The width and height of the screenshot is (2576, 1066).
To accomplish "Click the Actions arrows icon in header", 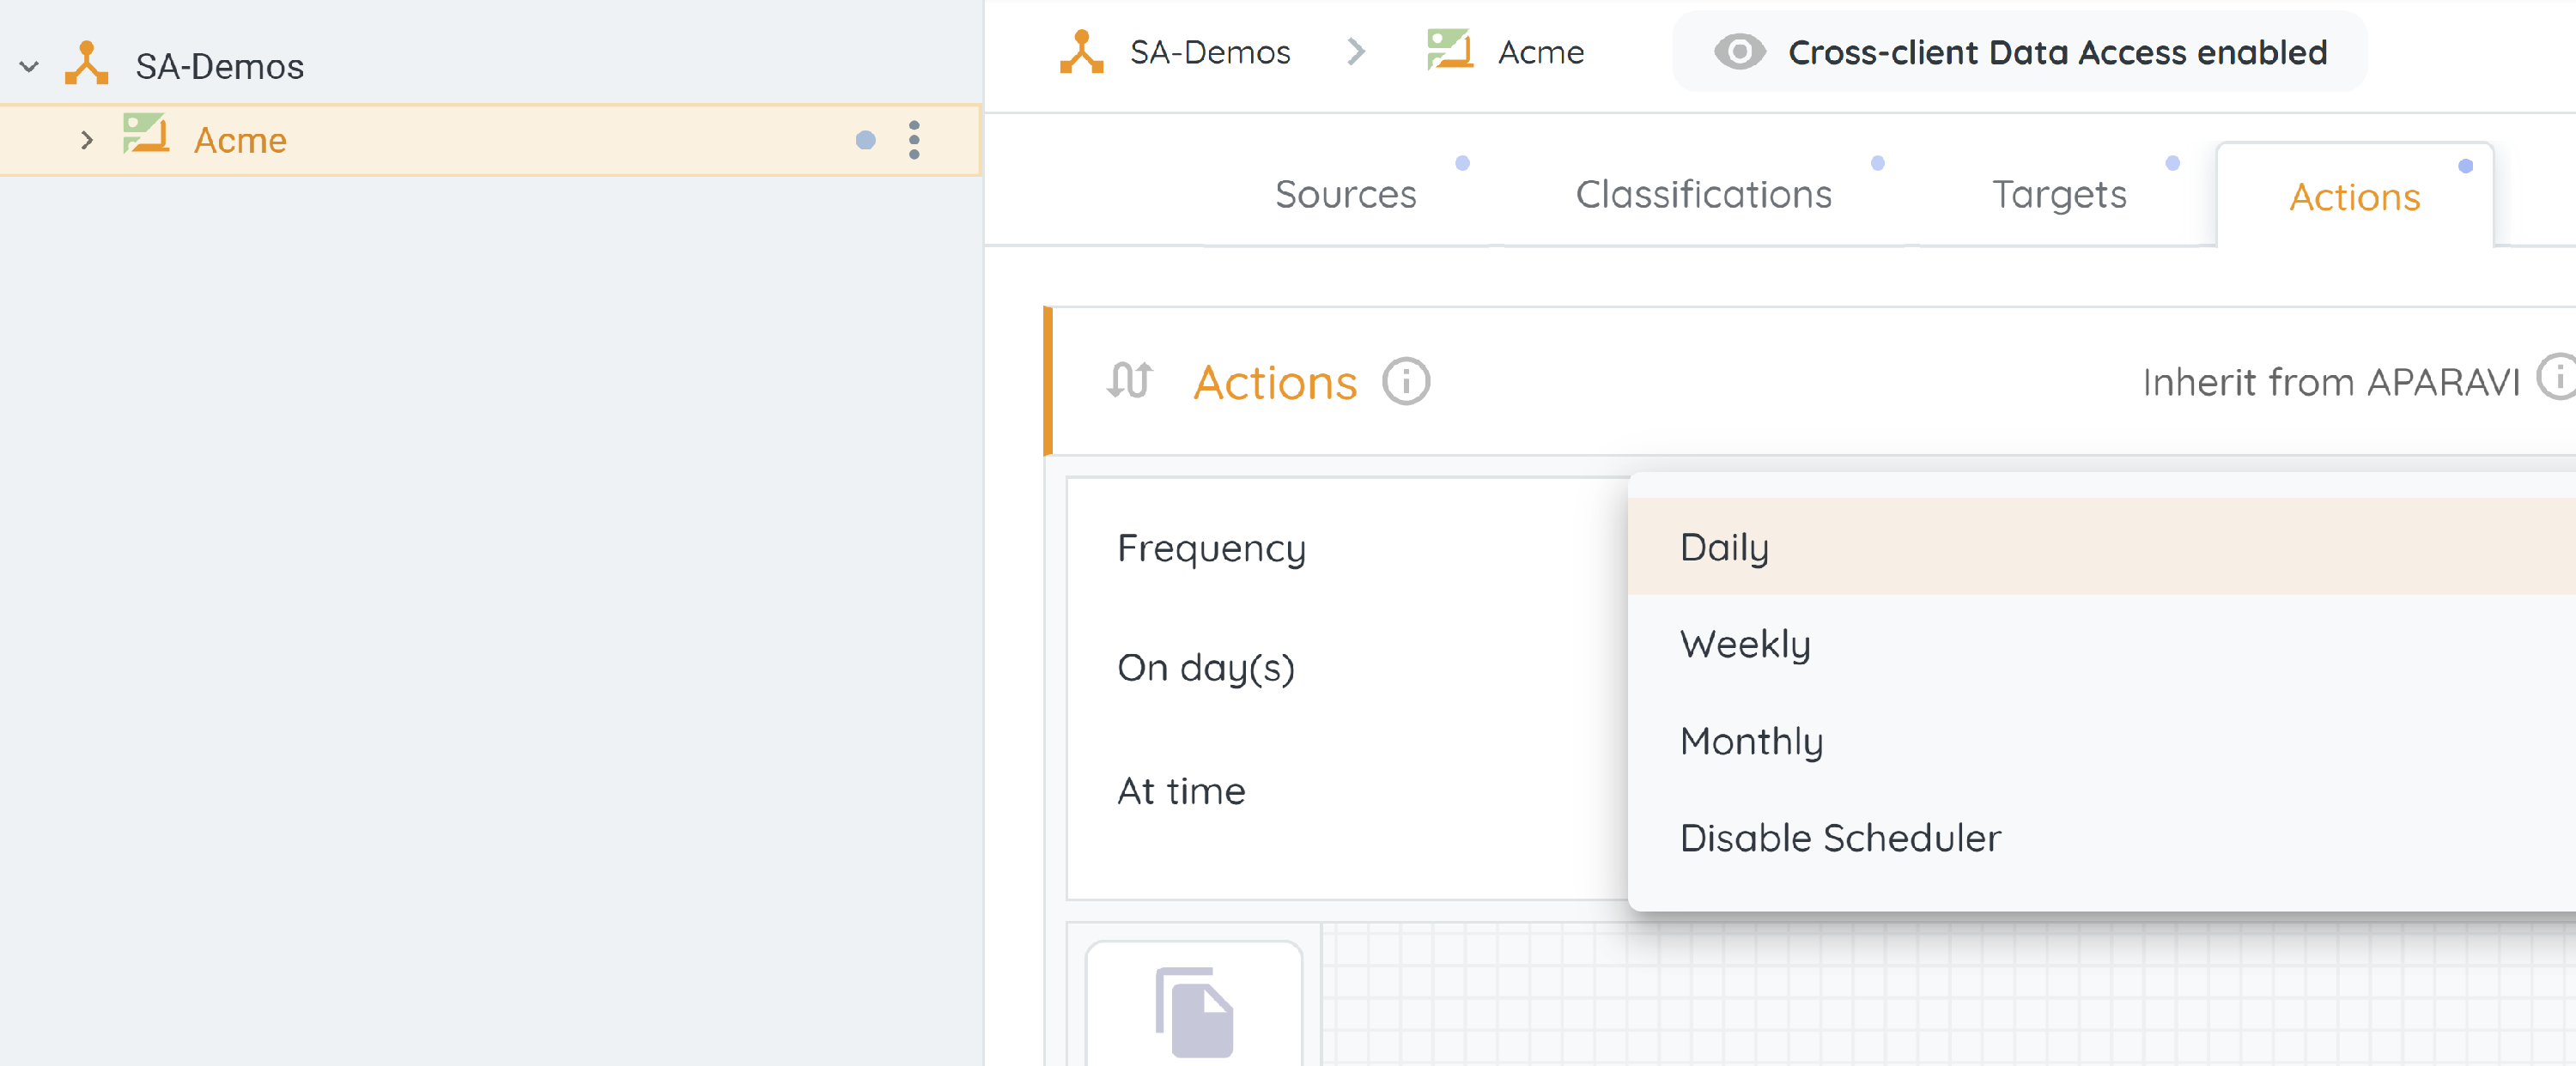I will [x=1129, y=381].
